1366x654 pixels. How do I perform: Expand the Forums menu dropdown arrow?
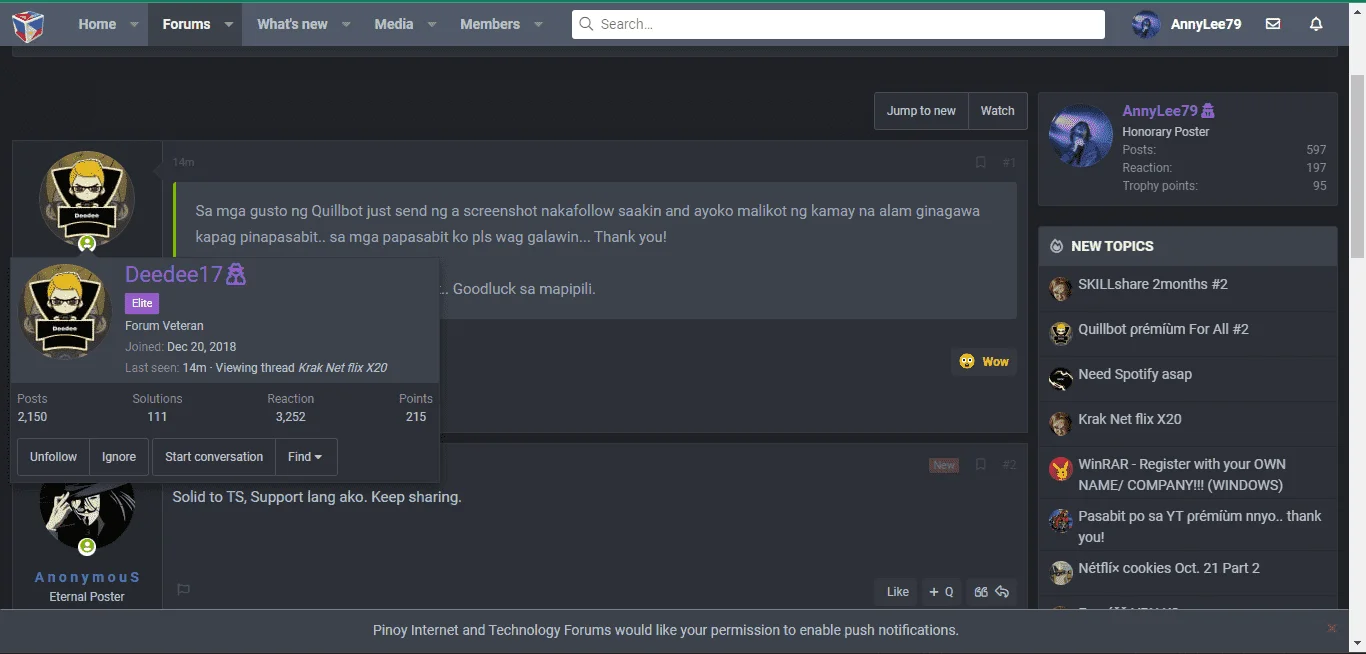[x=229, y=25]
